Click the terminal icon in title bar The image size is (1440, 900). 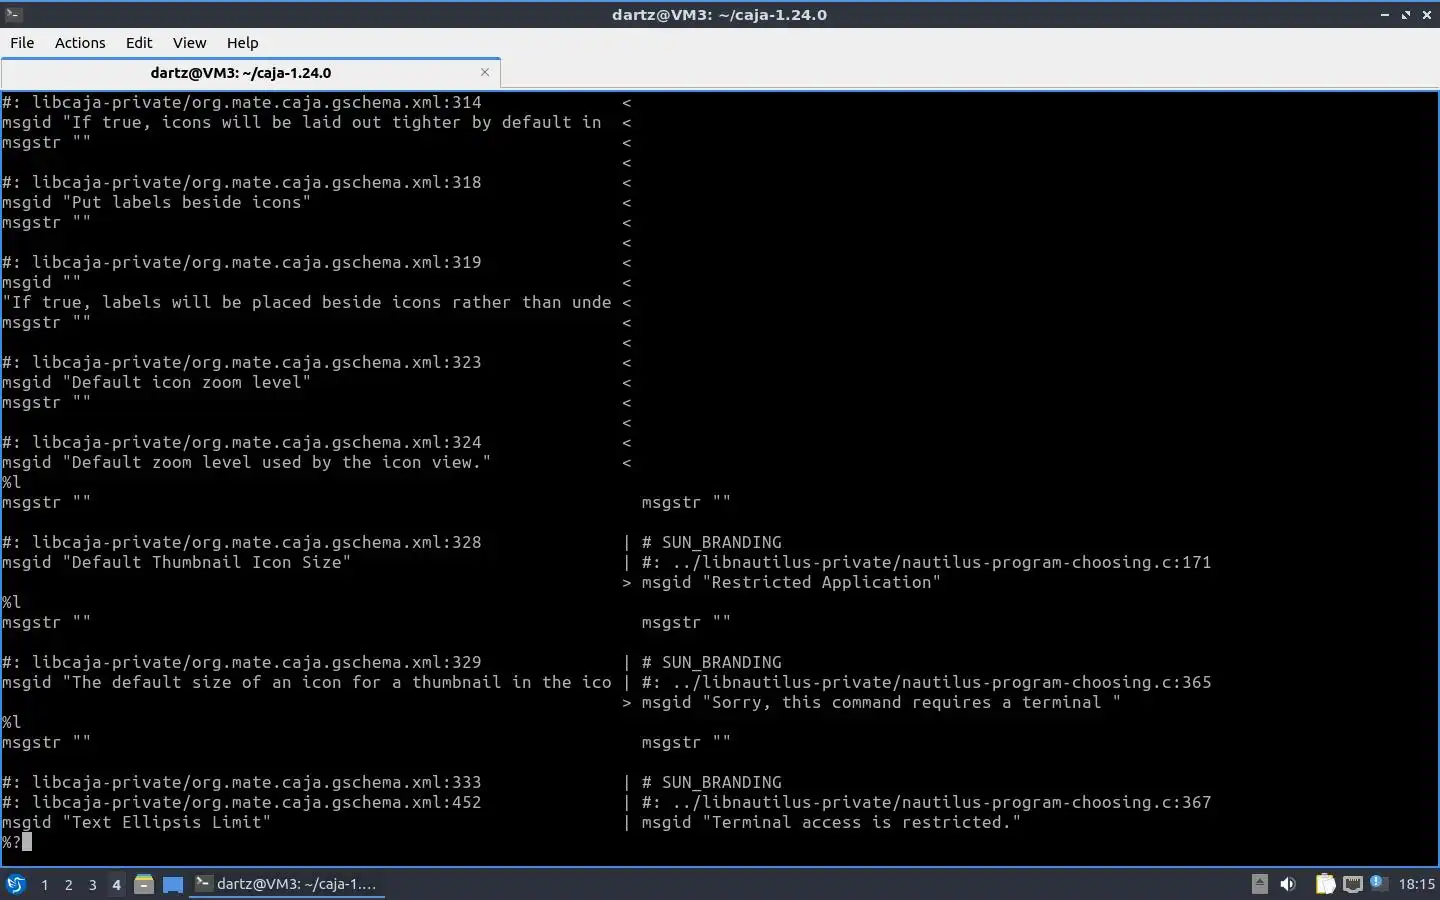point(14,14)
